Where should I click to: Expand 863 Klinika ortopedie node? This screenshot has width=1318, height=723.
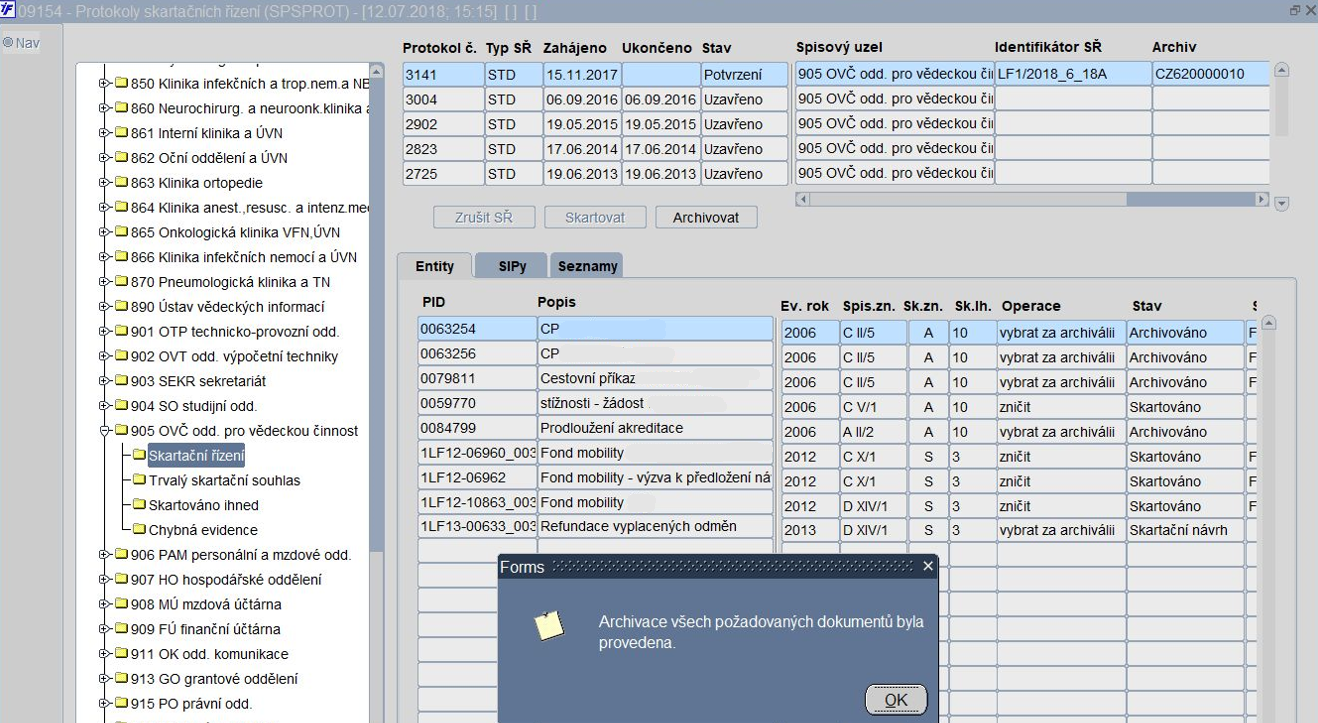pos(104,183)
